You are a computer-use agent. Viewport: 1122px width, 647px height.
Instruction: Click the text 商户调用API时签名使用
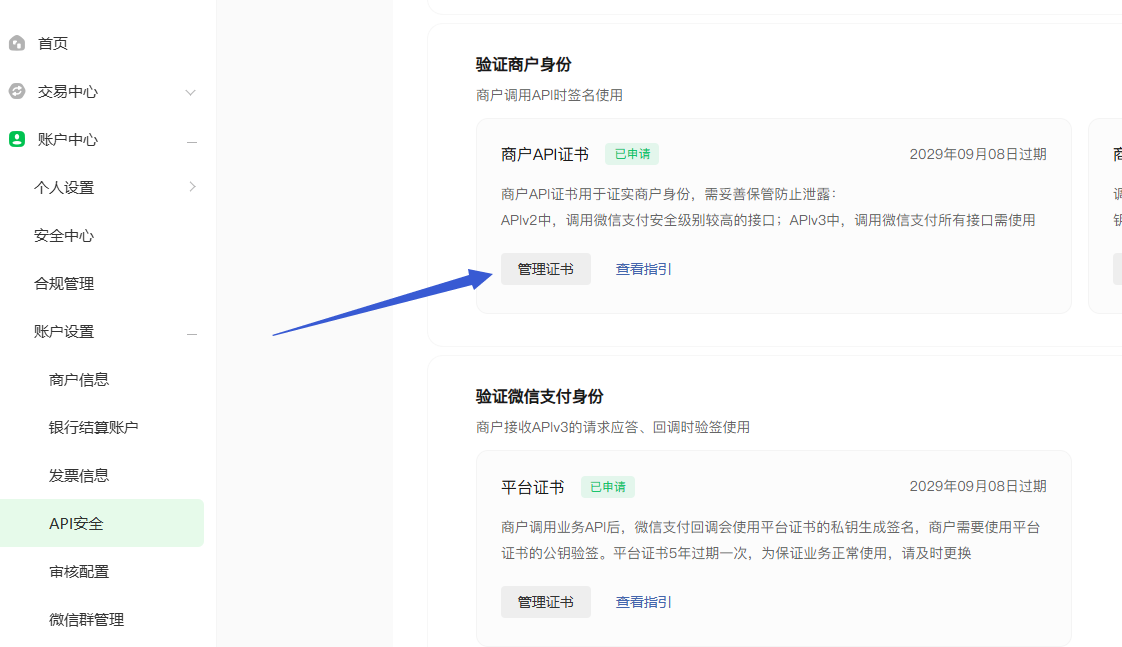(x=550, y=95)
